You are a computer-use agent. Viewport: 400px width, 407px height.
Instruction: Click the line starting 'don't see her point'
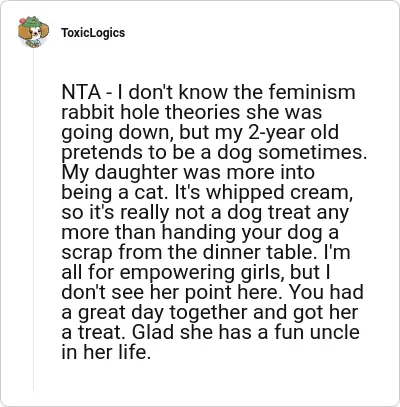coord(212,292)
